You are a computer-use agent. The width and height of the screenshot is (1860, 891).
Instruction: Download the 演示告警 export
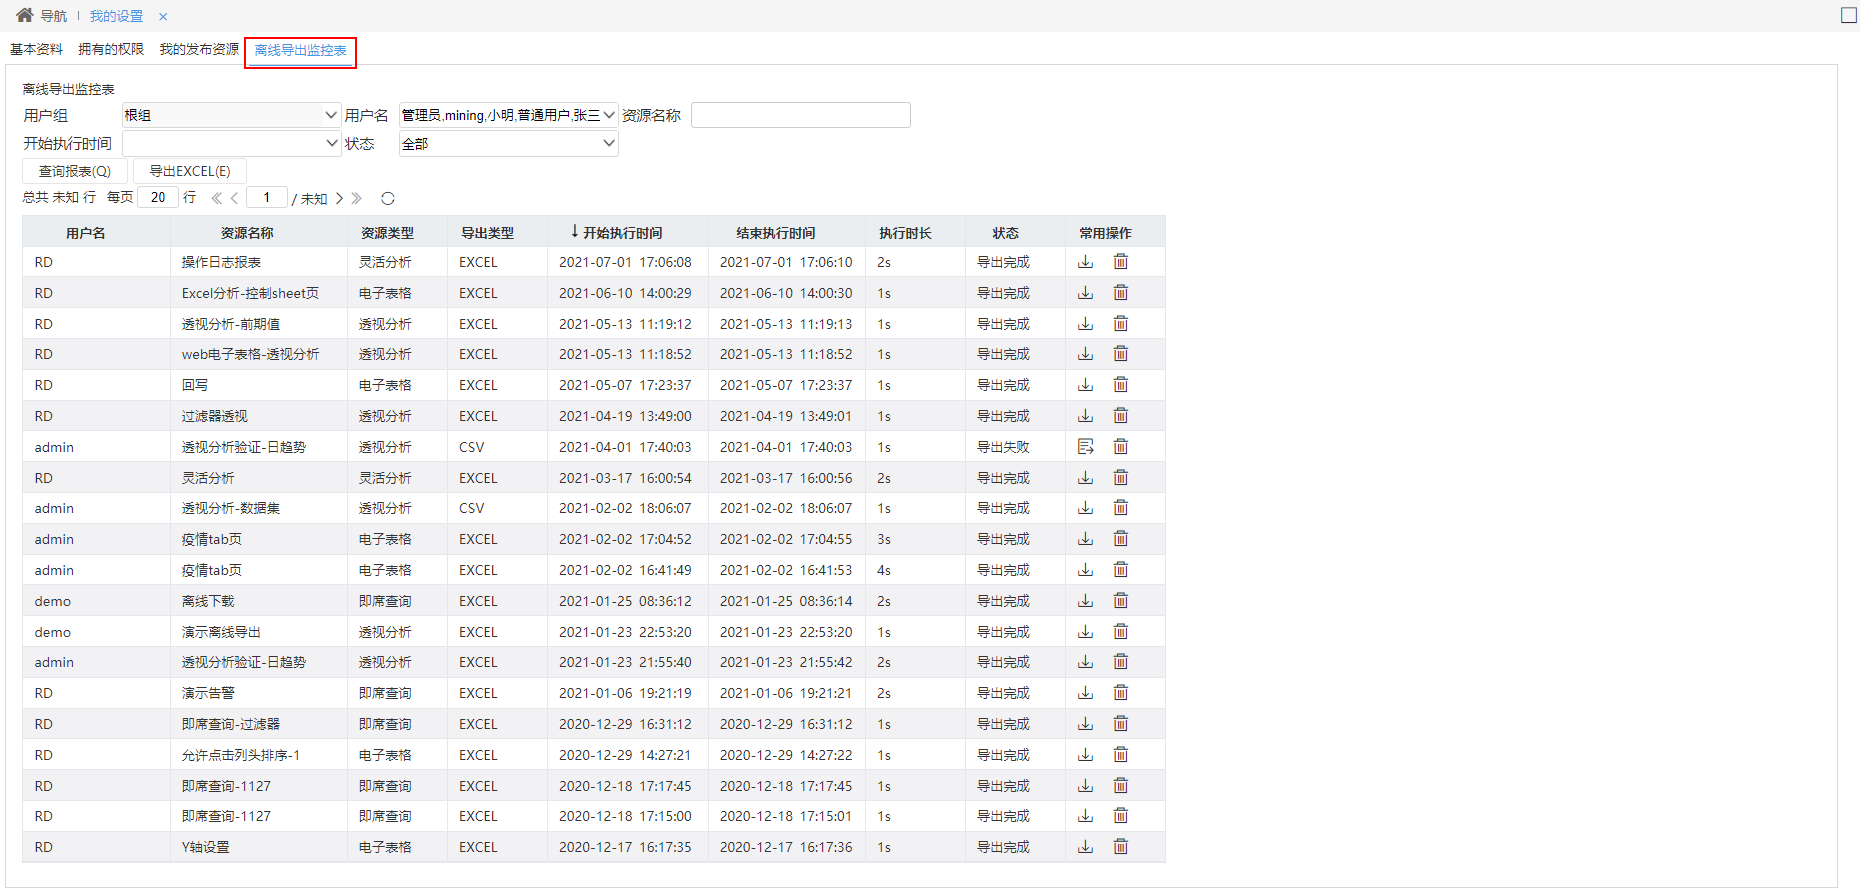tap(1086, 693)
